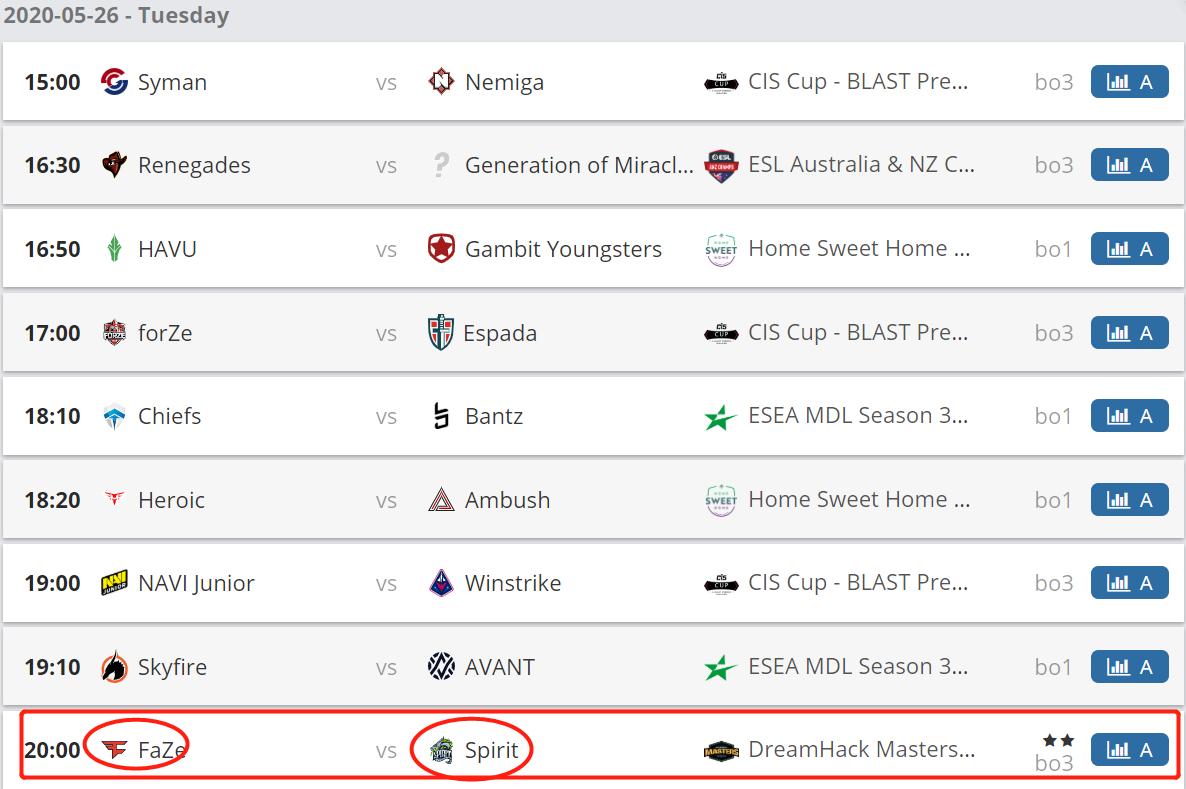Image resolution: width=1186 pixels, height=789 pixels.
Task: Open the FaZe team link
Action: 162,749
